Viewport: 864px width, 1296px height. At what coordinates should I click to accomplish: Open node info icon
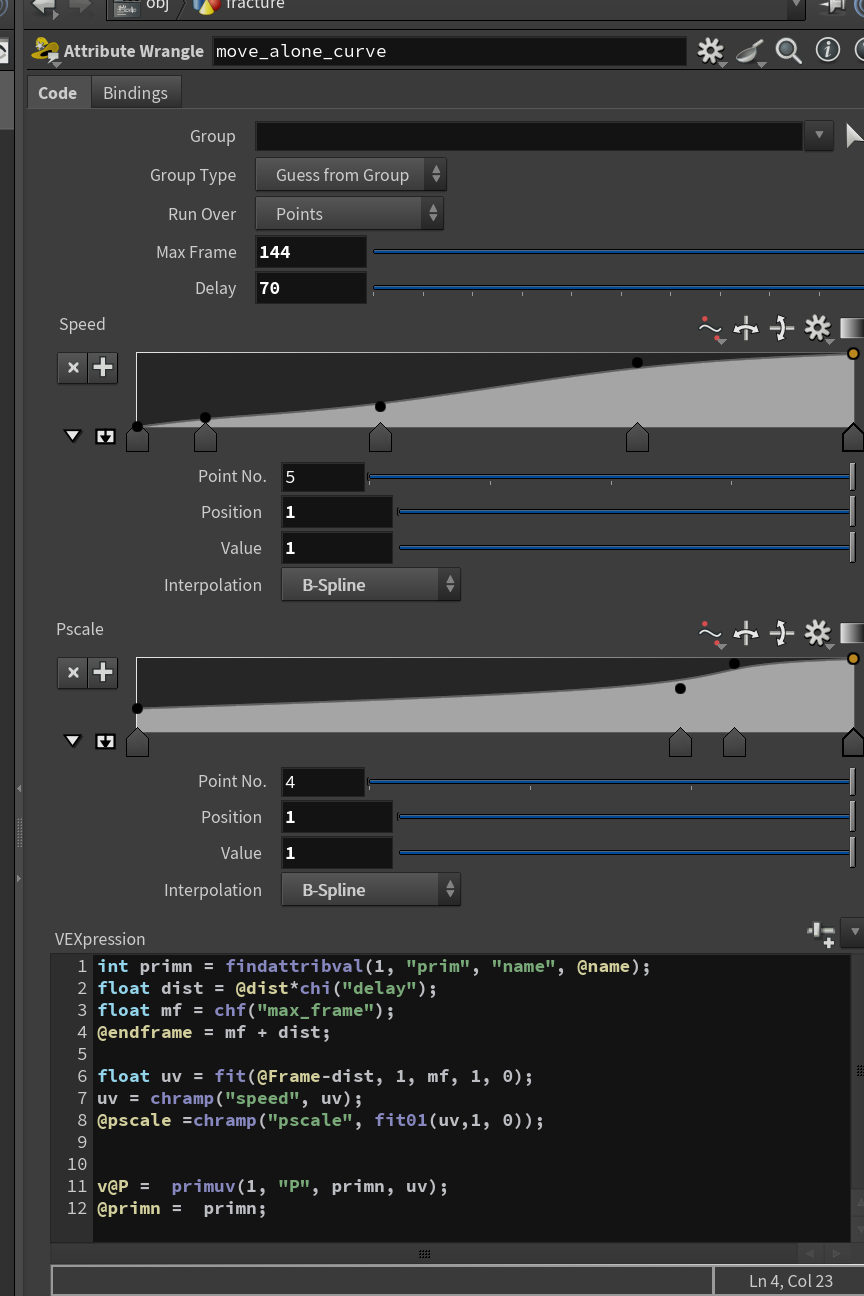(x=828, y=50)
